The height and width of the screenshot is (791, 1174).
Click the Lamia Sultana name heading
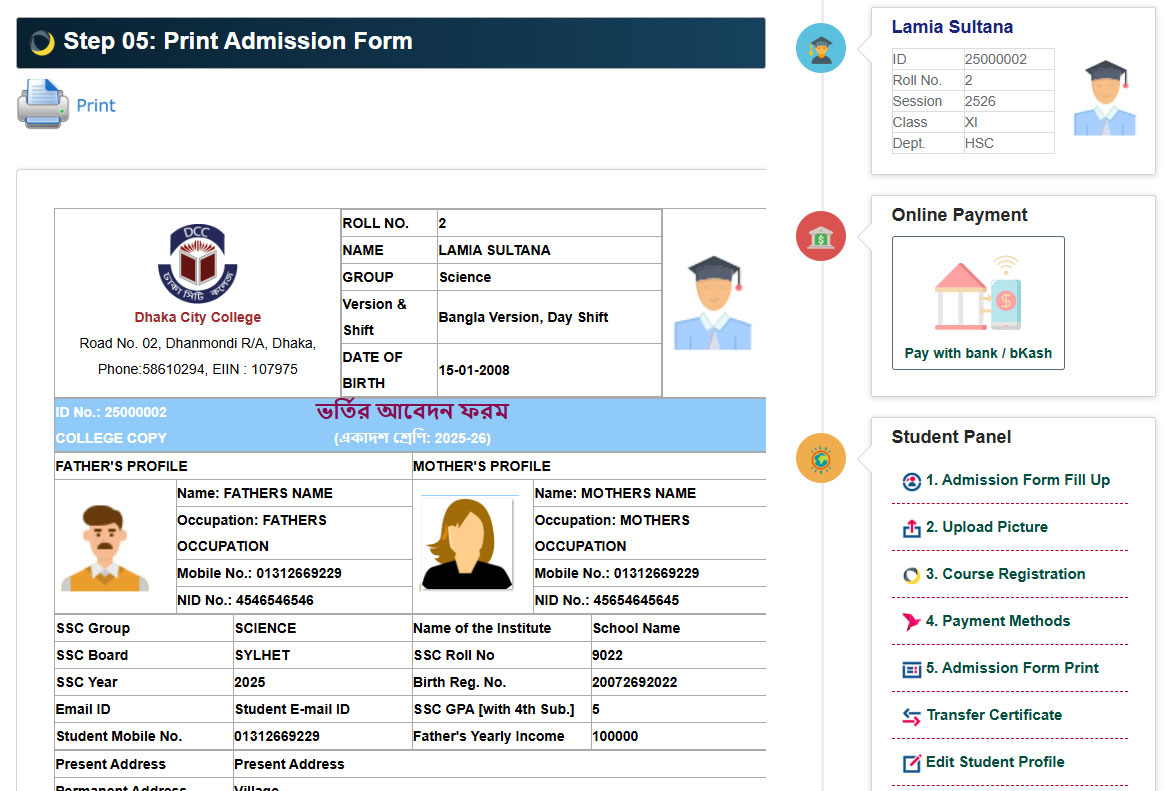tap(952, 27)
